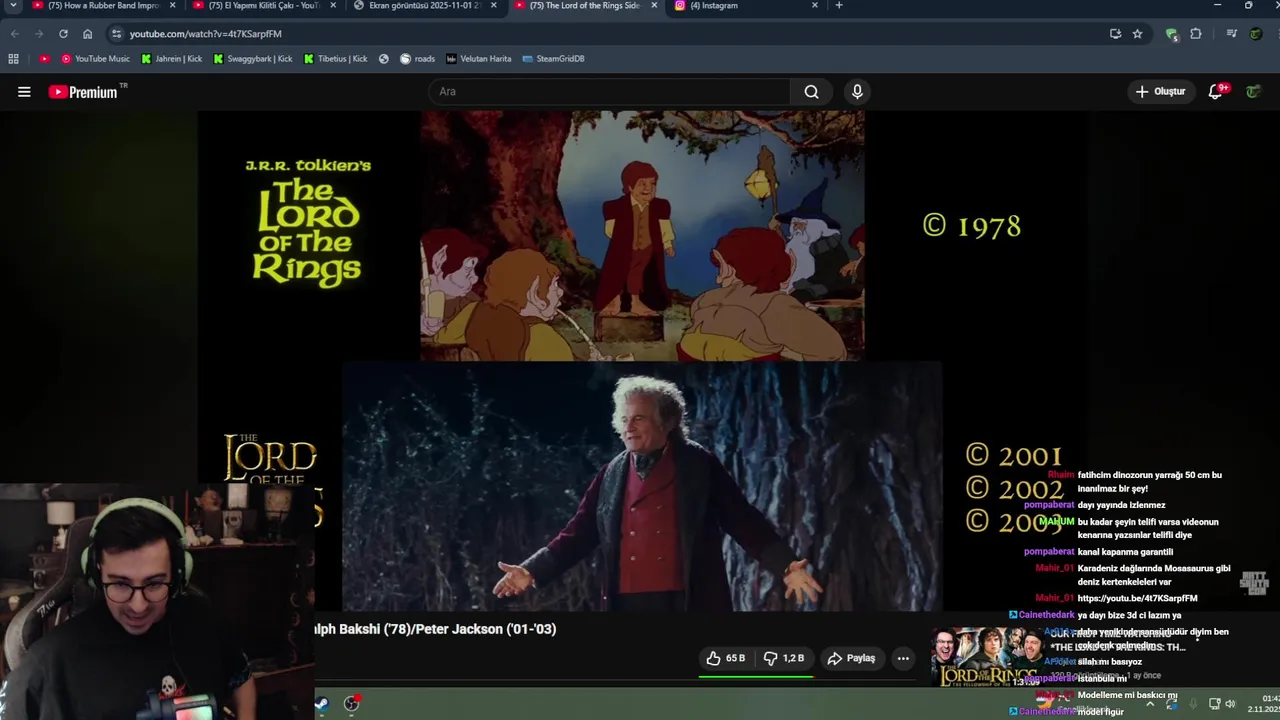
Task: Switch to El Yapımı Kilitli Çakı tab
Action: tap(264, 6)
